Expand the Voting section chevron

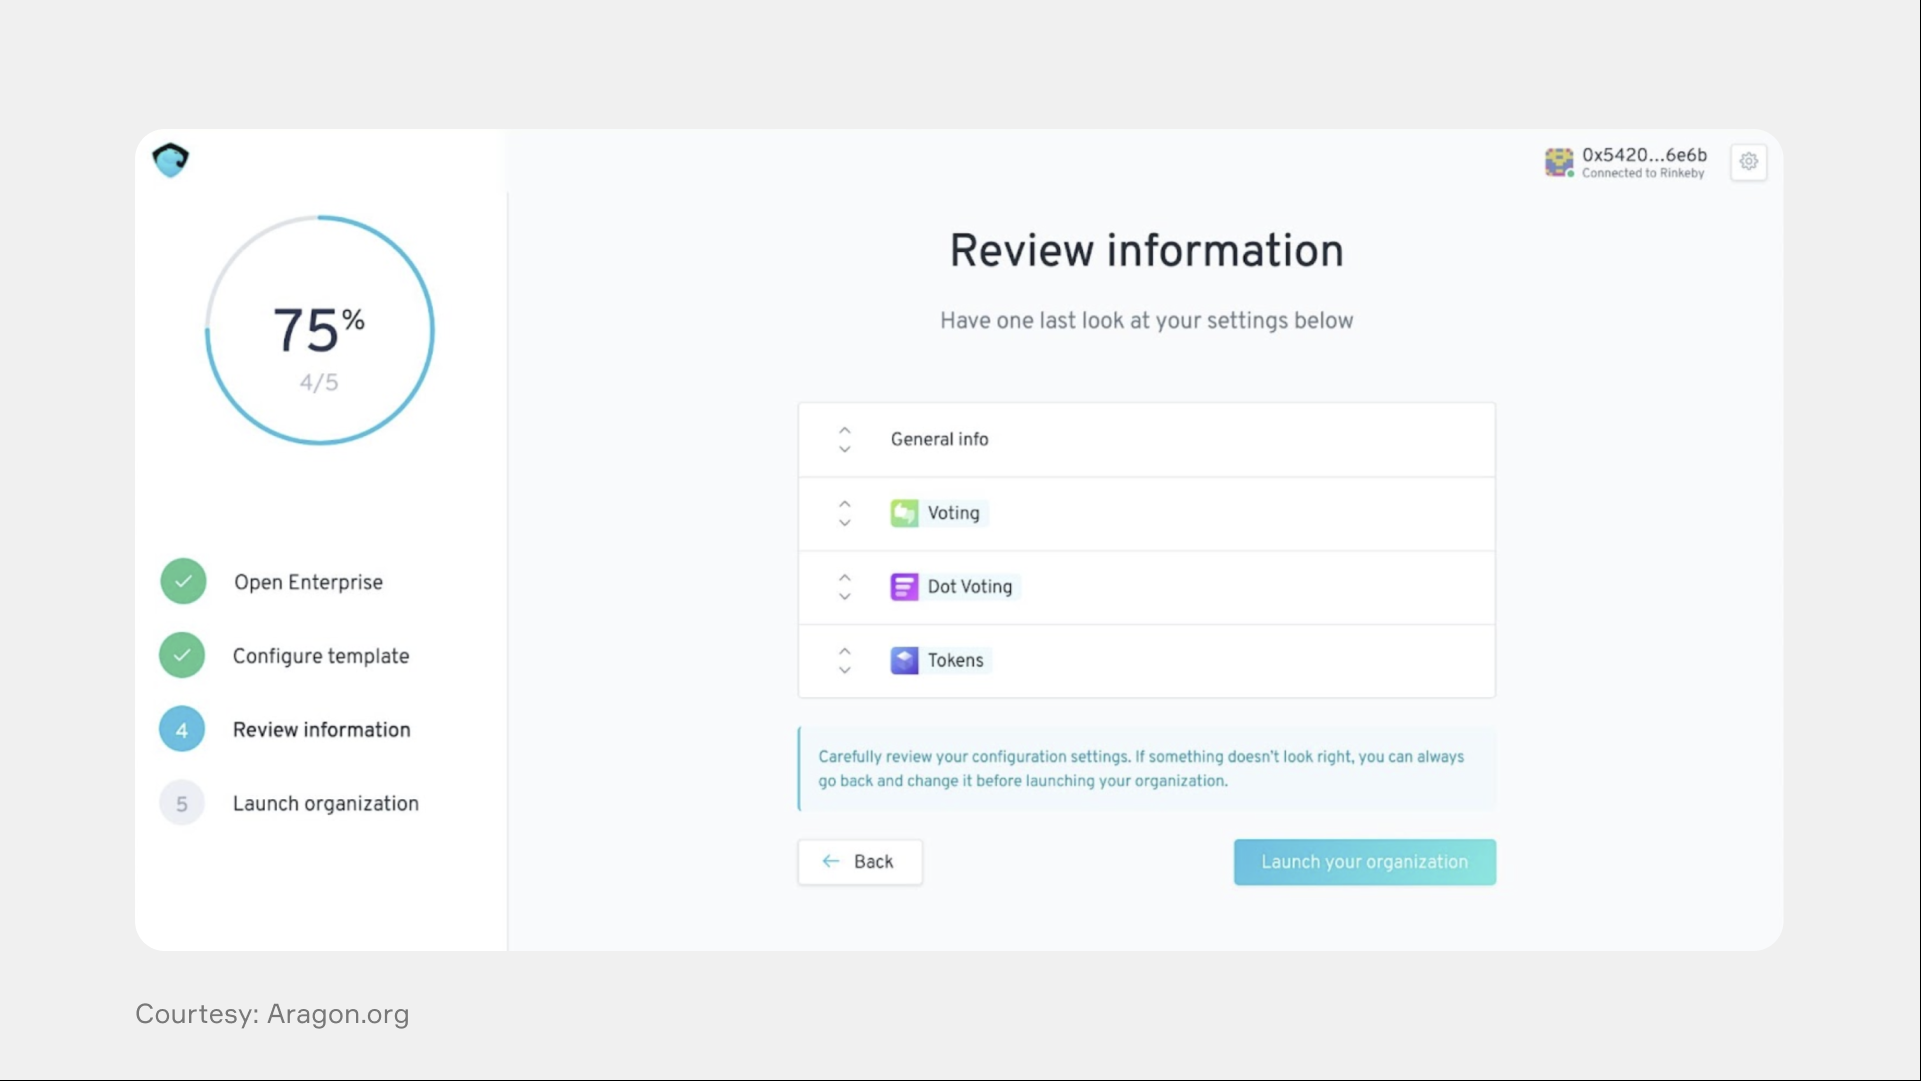pos(845,513)
